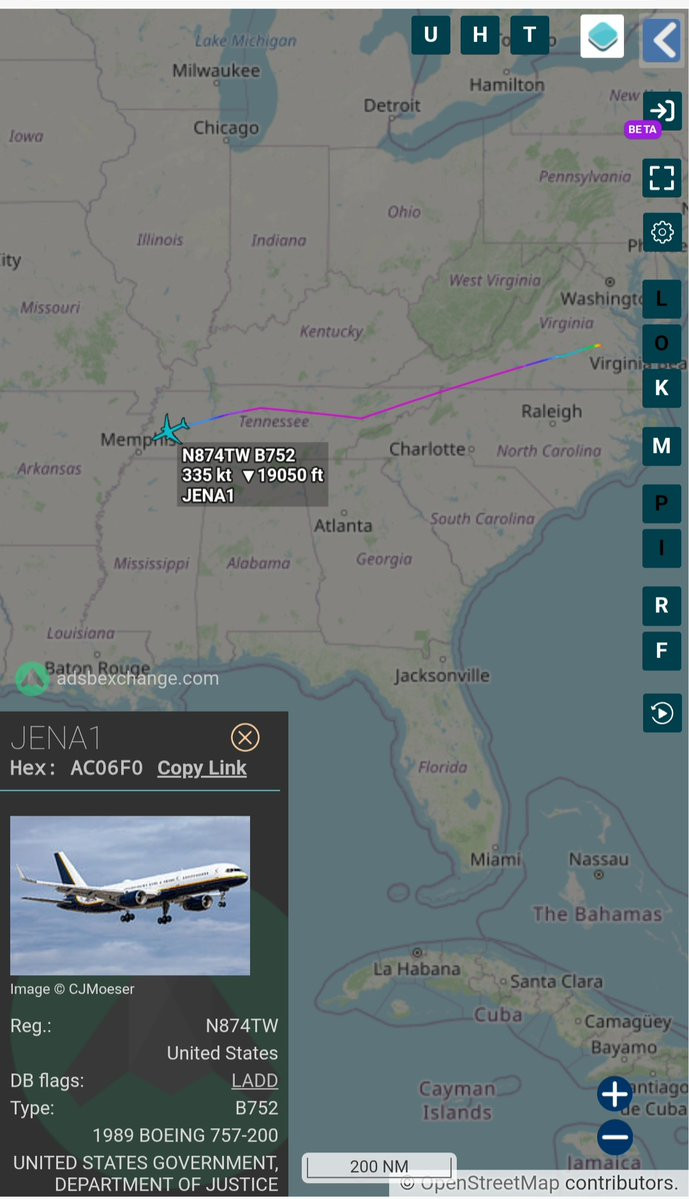The width and height of the screenshot is (689, 1199).
Task: Zoom out with the minus button
Action: pyautogui.click(x=615, y=1137)
